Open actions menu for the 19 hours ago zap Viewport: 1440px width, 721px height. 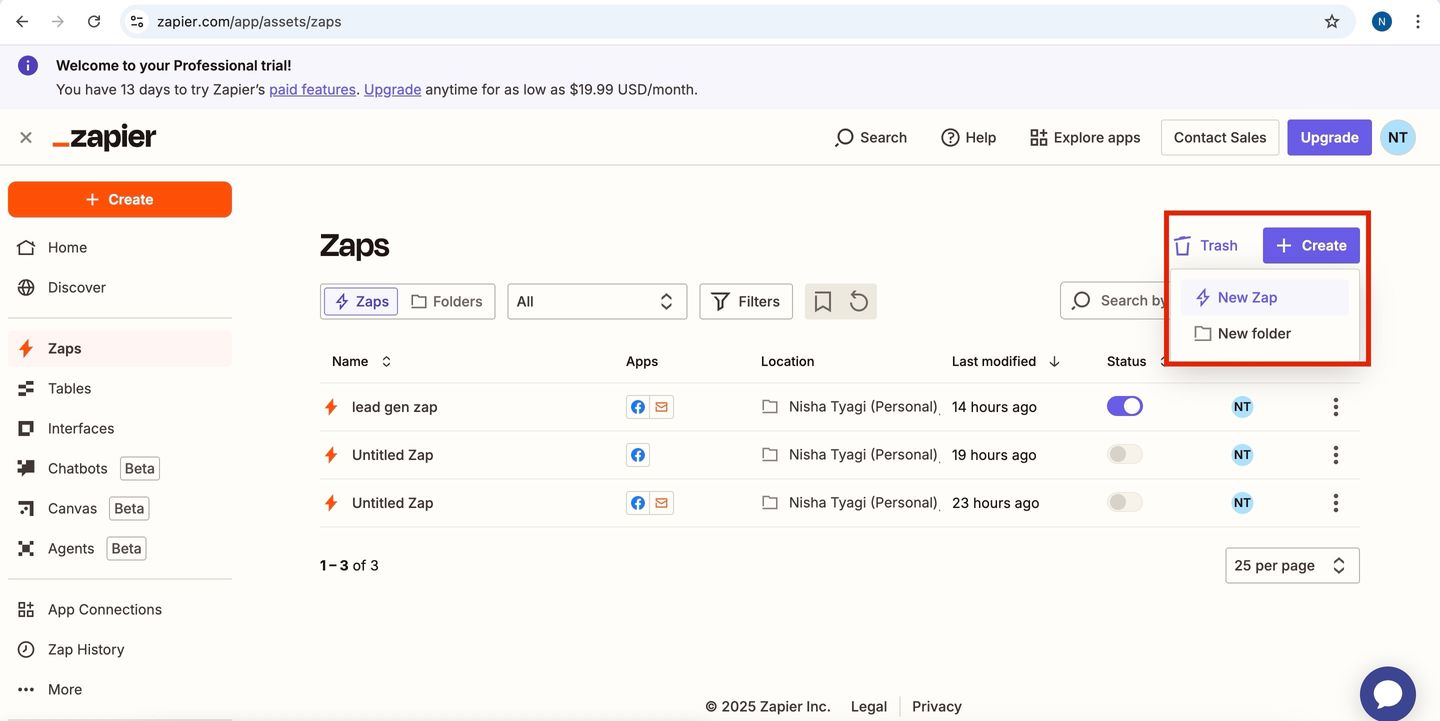point(1335,455)
